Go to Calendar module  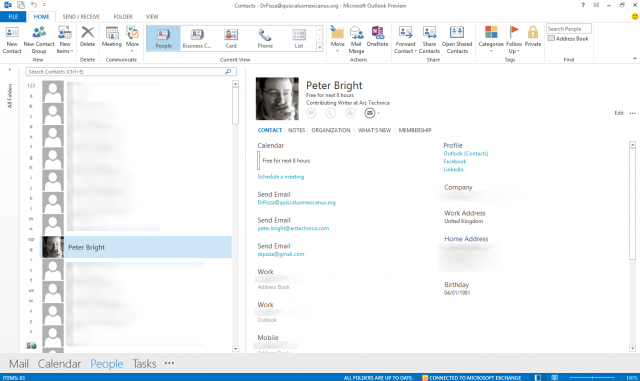click(x=59, y=363)
